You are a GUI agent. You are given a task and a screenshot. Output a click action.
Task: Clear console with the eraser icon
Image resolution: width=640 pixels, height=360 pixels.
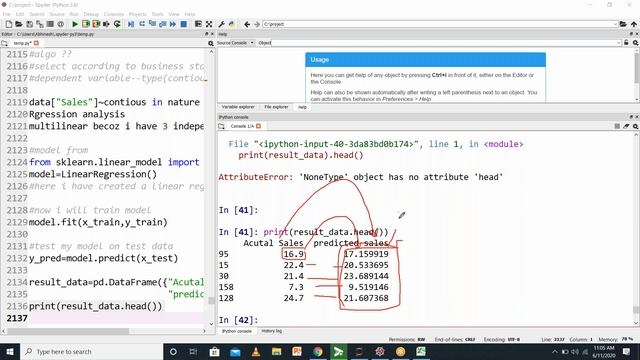point(626,126)
